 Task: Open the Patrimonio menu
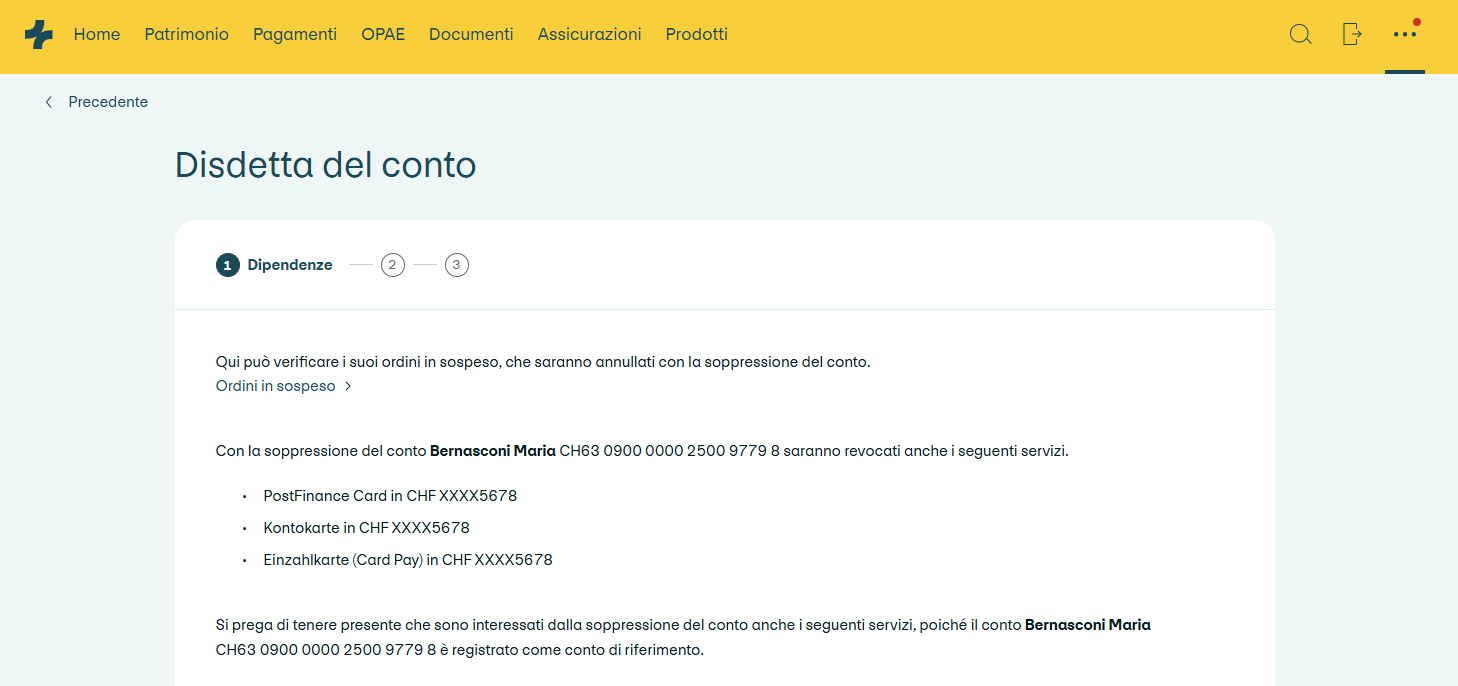[187, 34]
